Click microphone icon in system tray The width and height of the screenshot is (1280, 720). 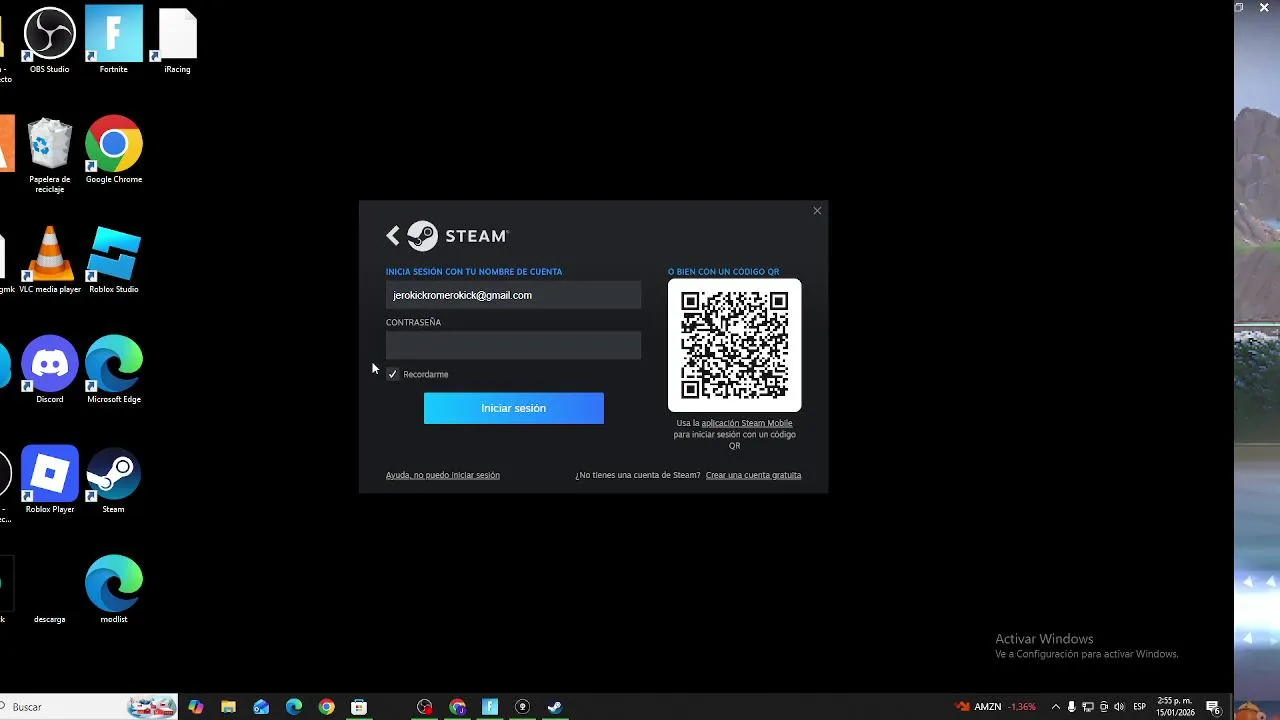tap(1072, 707)
